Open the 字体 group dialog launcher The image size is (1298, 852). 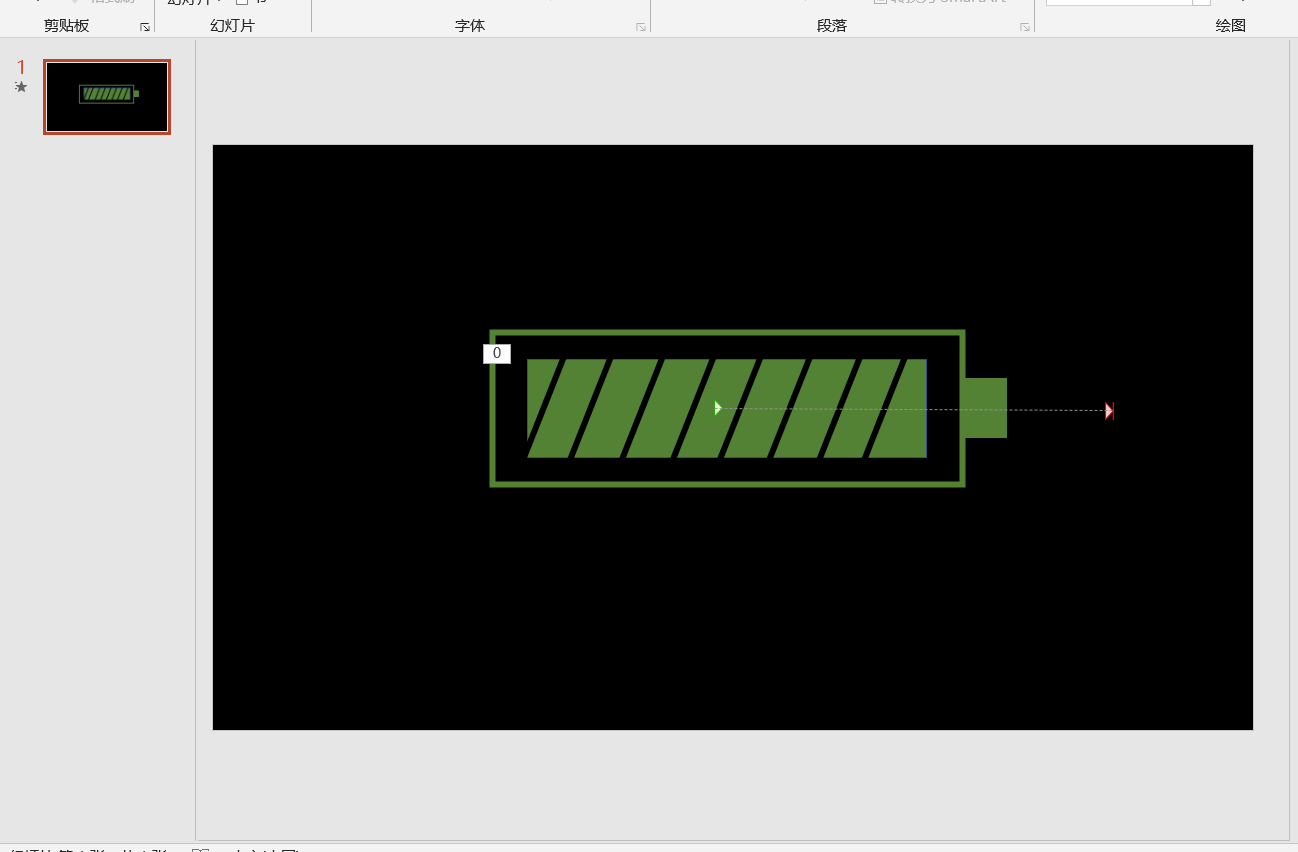(x=641, y=27)
